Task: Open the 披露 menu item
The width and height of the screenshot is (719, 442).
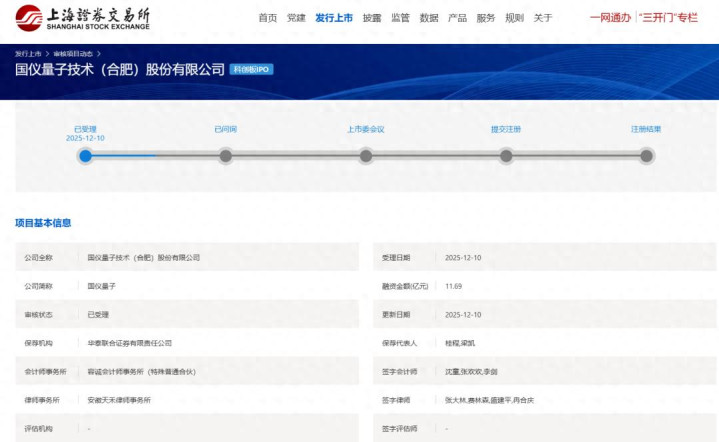Action: [x=372, y=18]
